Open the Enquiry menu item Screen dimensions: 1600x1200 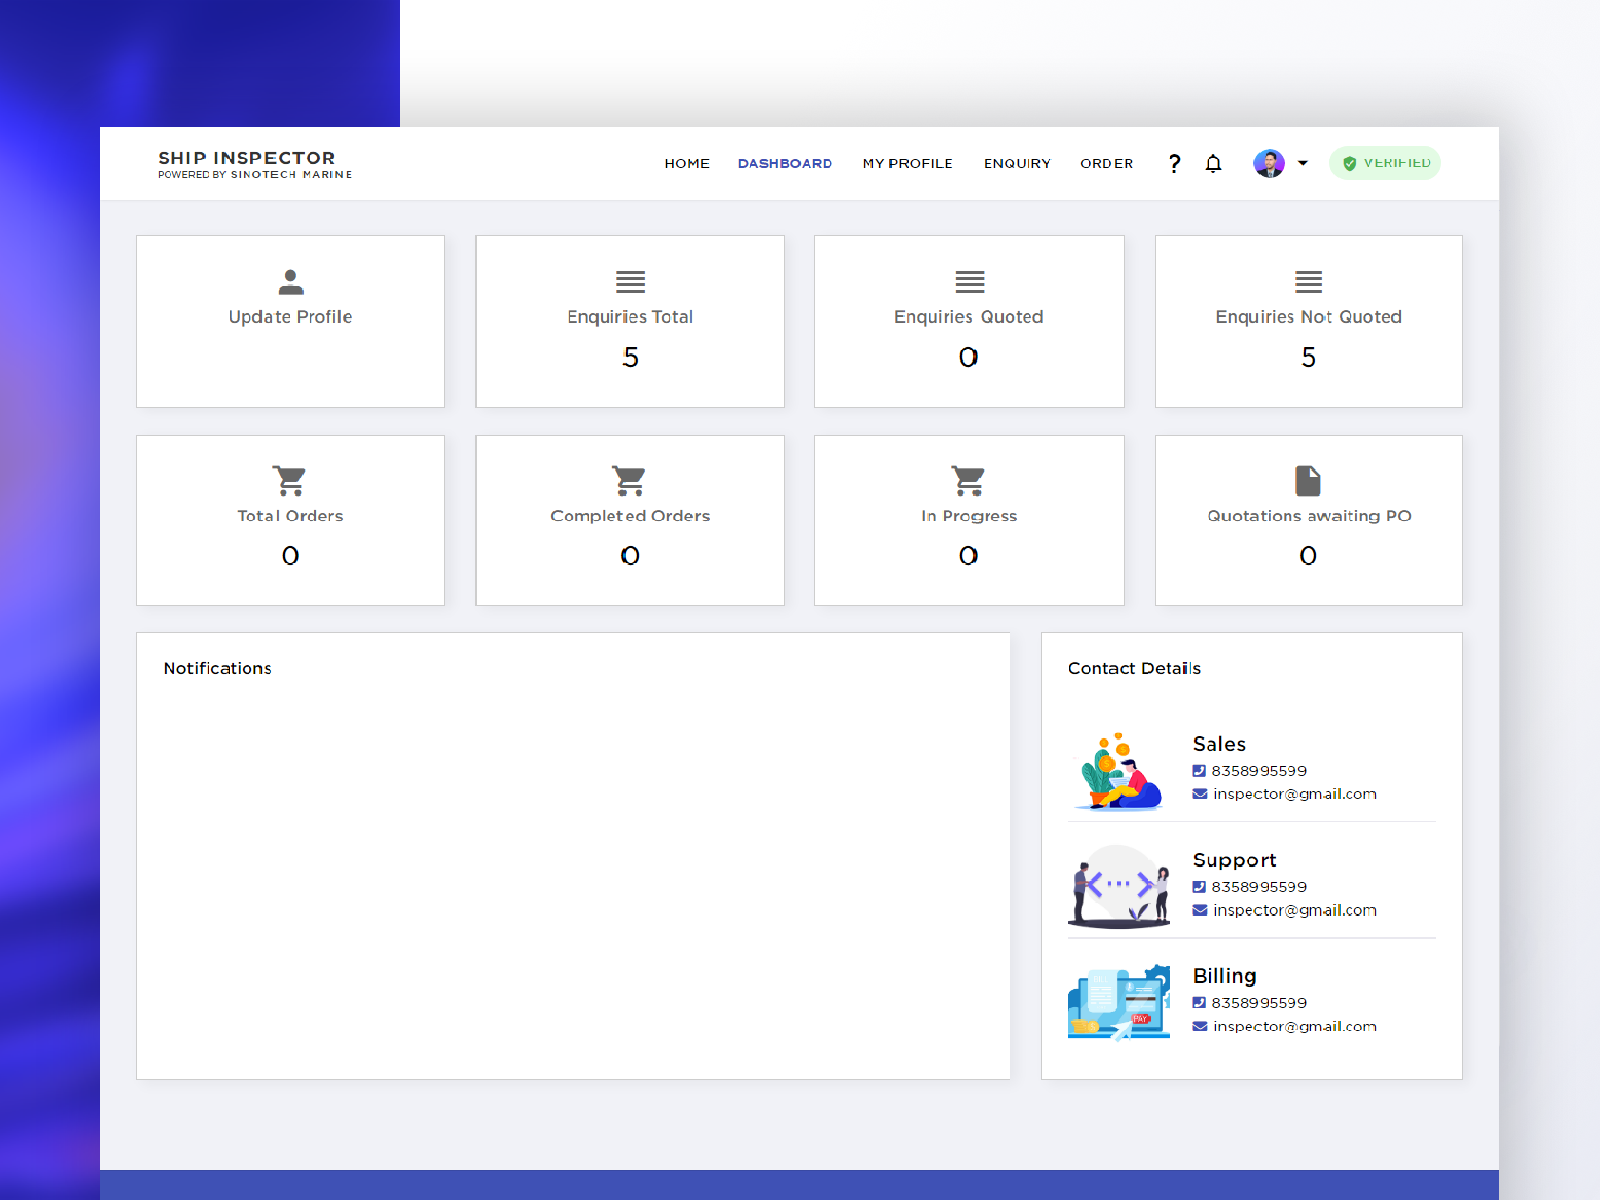(x=1017, y=163)
